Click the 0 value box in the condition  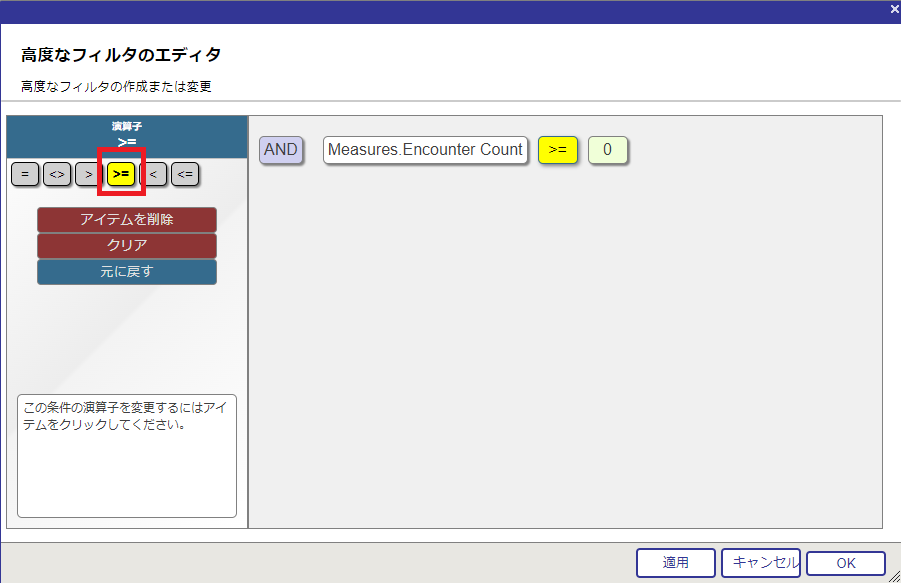click(x=607, y=150)
